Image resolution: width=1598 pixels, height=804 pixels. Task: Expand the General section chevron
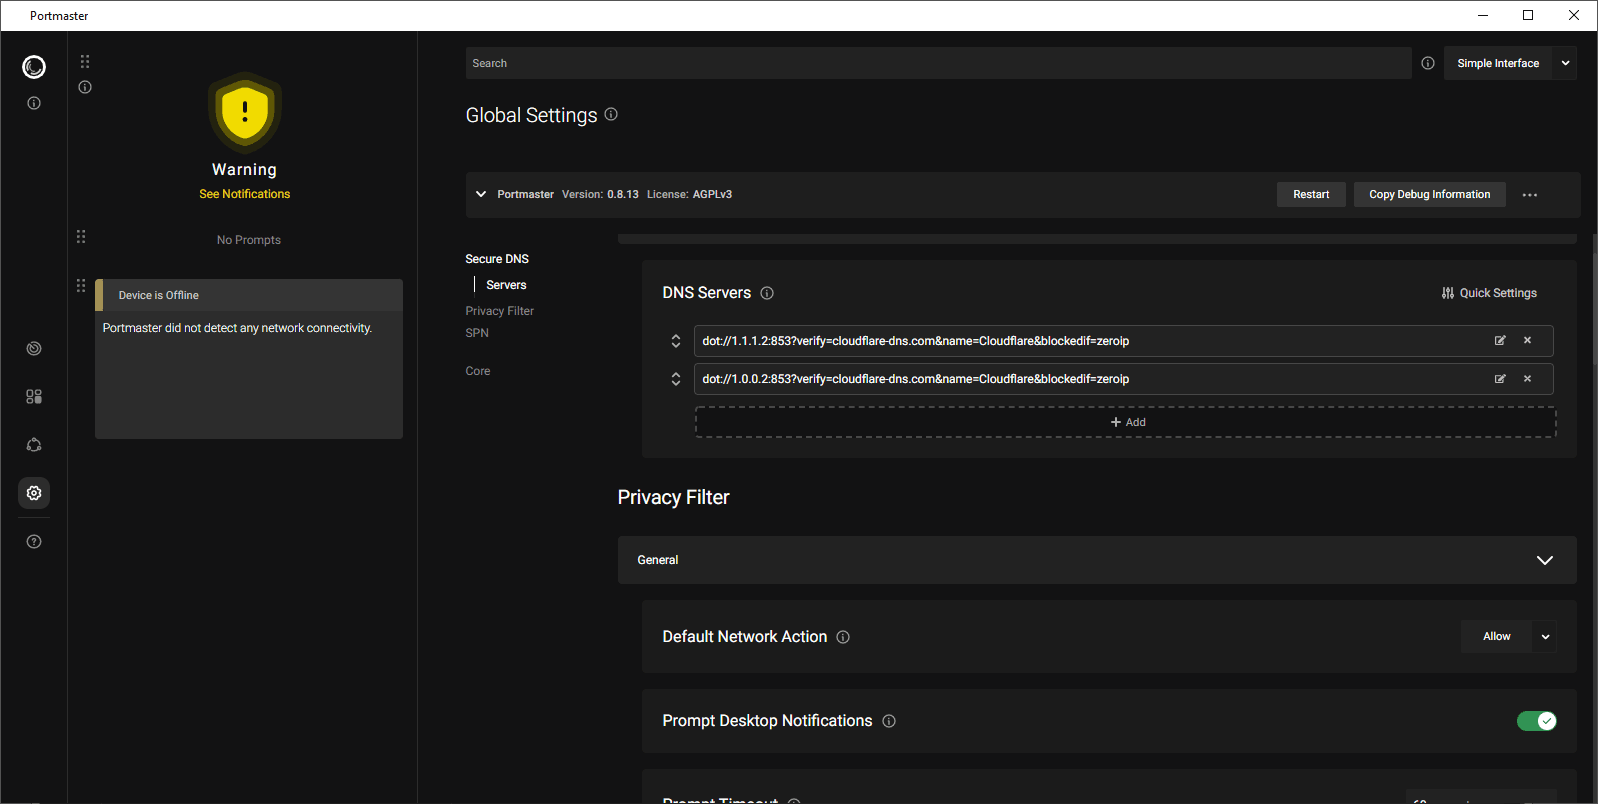(1545, 560)
